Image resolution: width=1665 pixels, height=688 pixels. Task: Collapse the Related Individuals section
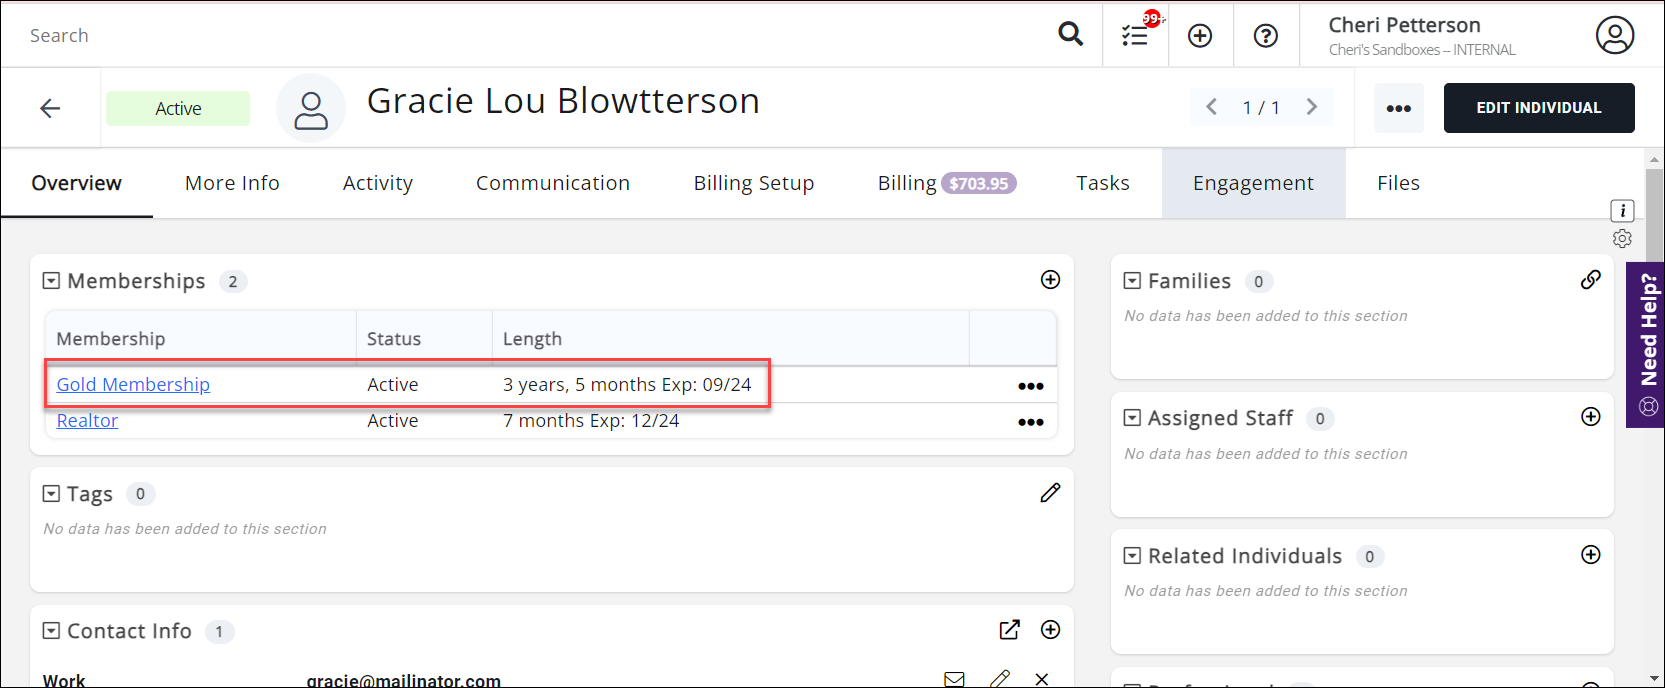pyautogui.click(x=1132, y=556)
